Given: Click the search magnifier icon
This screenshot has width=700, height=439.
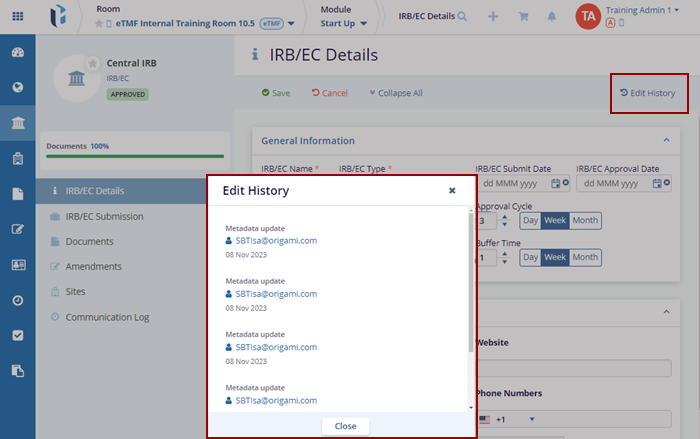Looking at the screenshot, I should (x=462, y=16).
